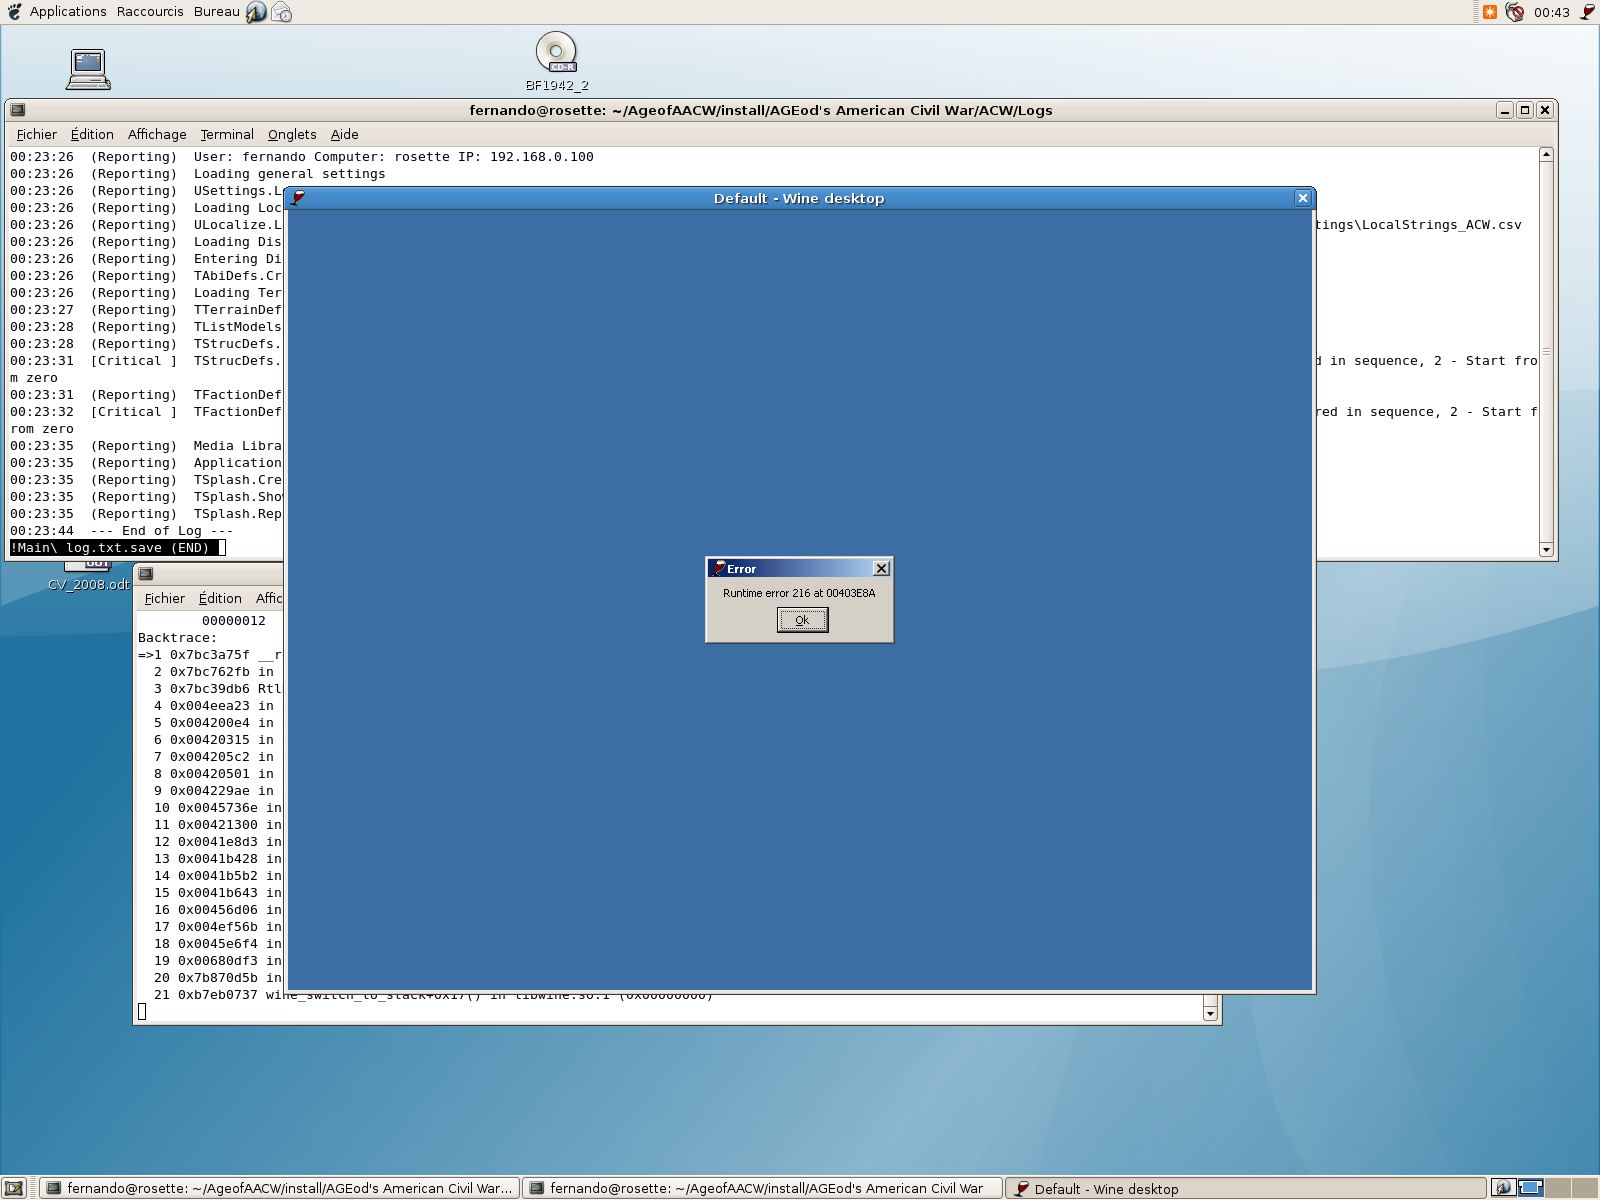Click the log terminal scrollbar down arrow
The width and height of the screenshot is (1600, 1200).
[1546, 549]
